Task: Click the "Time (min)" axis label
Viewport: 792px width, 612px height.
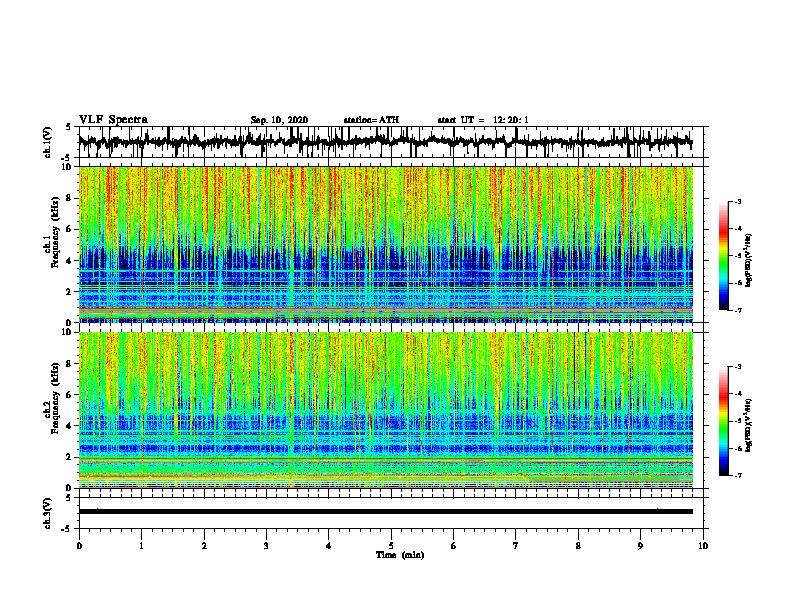Action: pyautogui.click(x=400, y=555)
